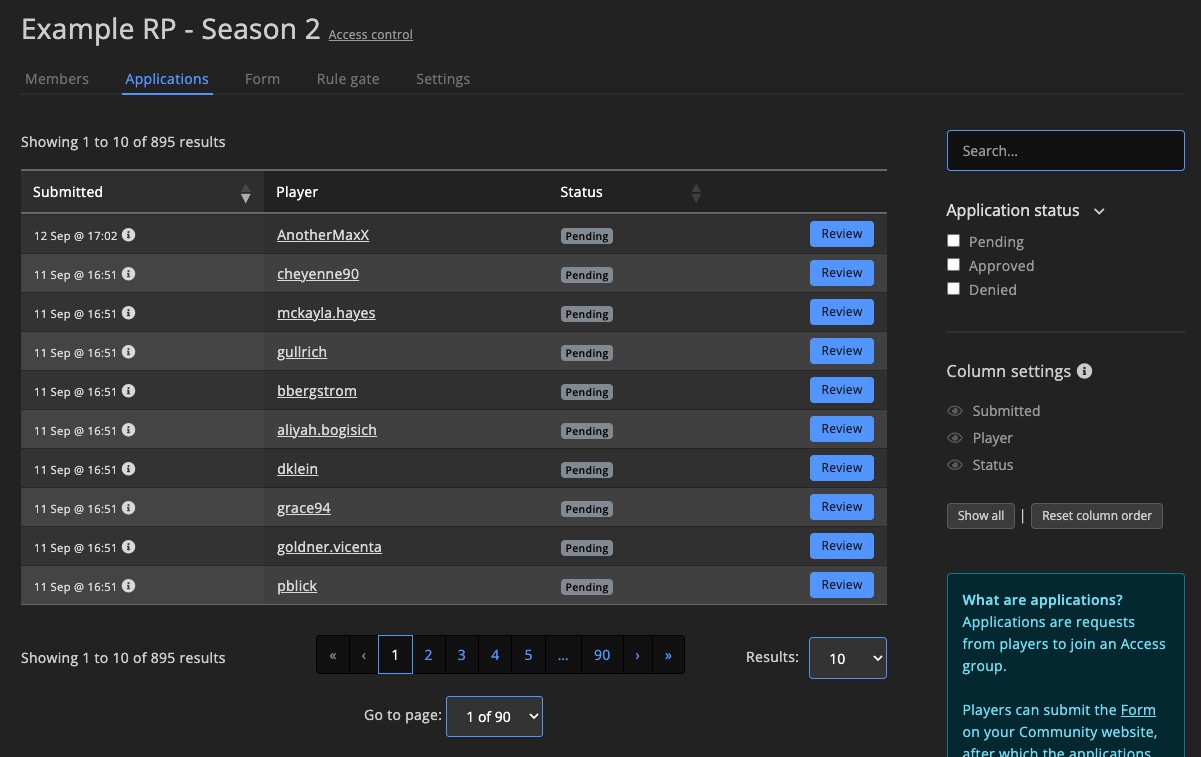Image resolution: width=1201 pixels, height=757 pixels.
Task: Click info icon in cheyenne90 submitted cell
Action: [129, 274]
